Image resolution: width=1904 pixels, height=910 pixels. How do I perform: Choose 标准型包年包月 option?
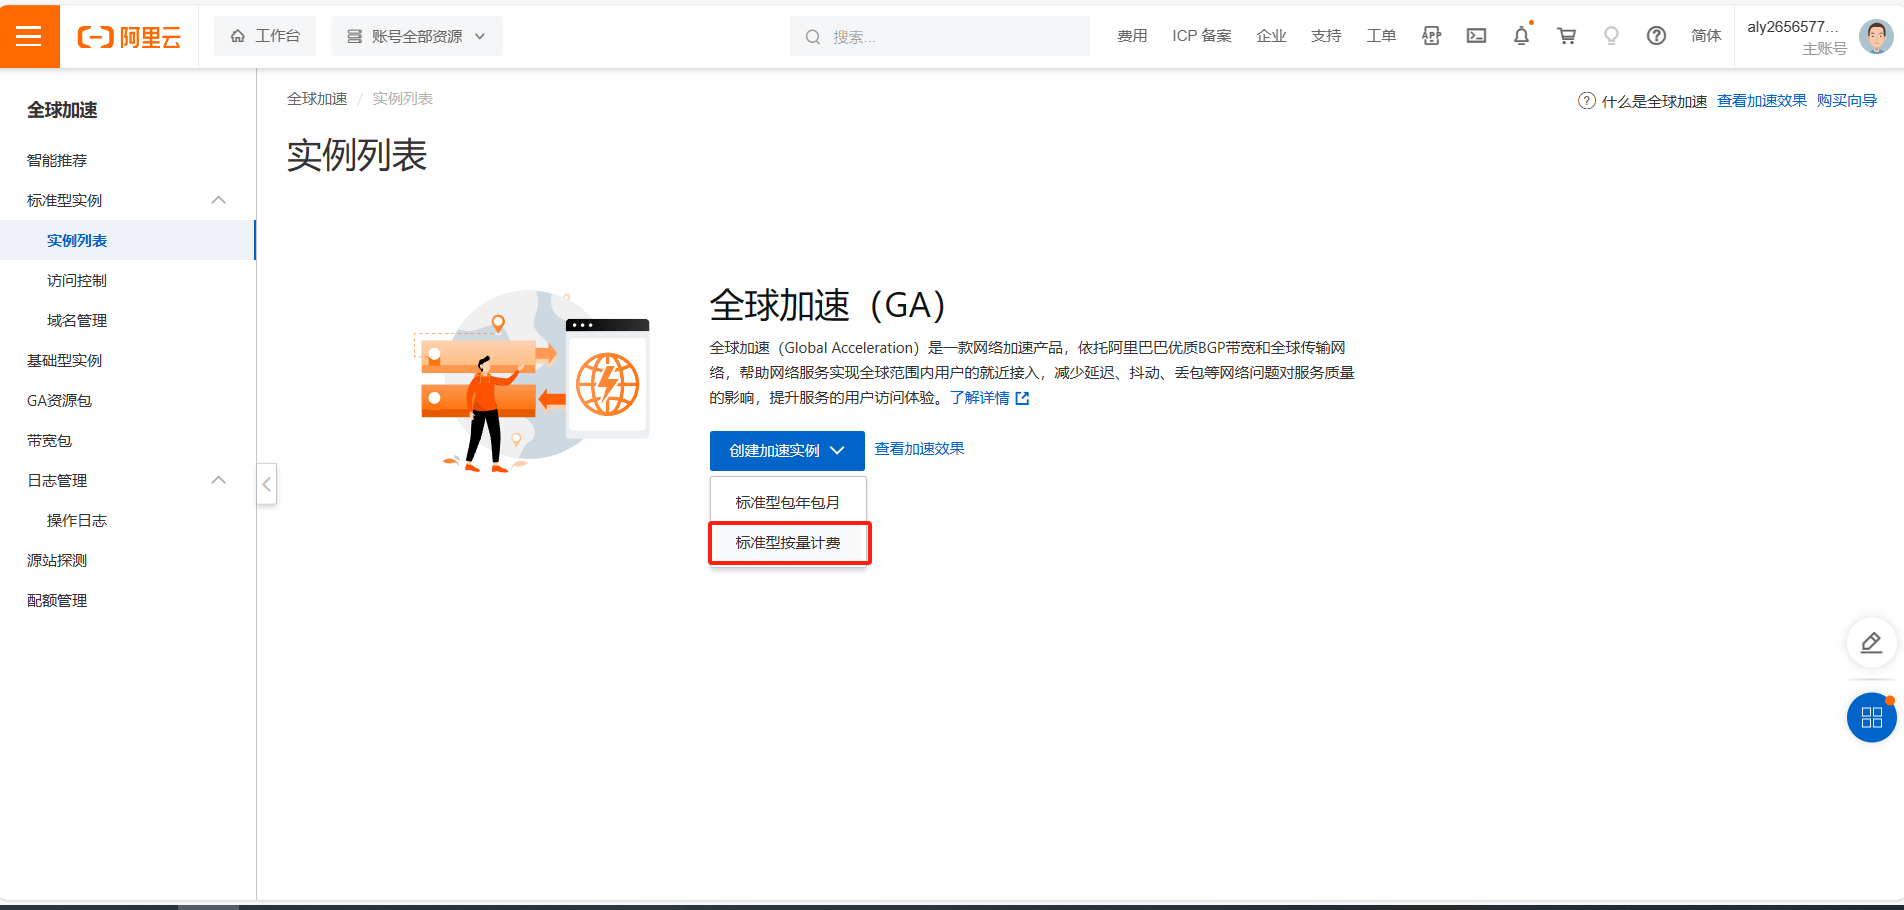[x=788, y=502]
